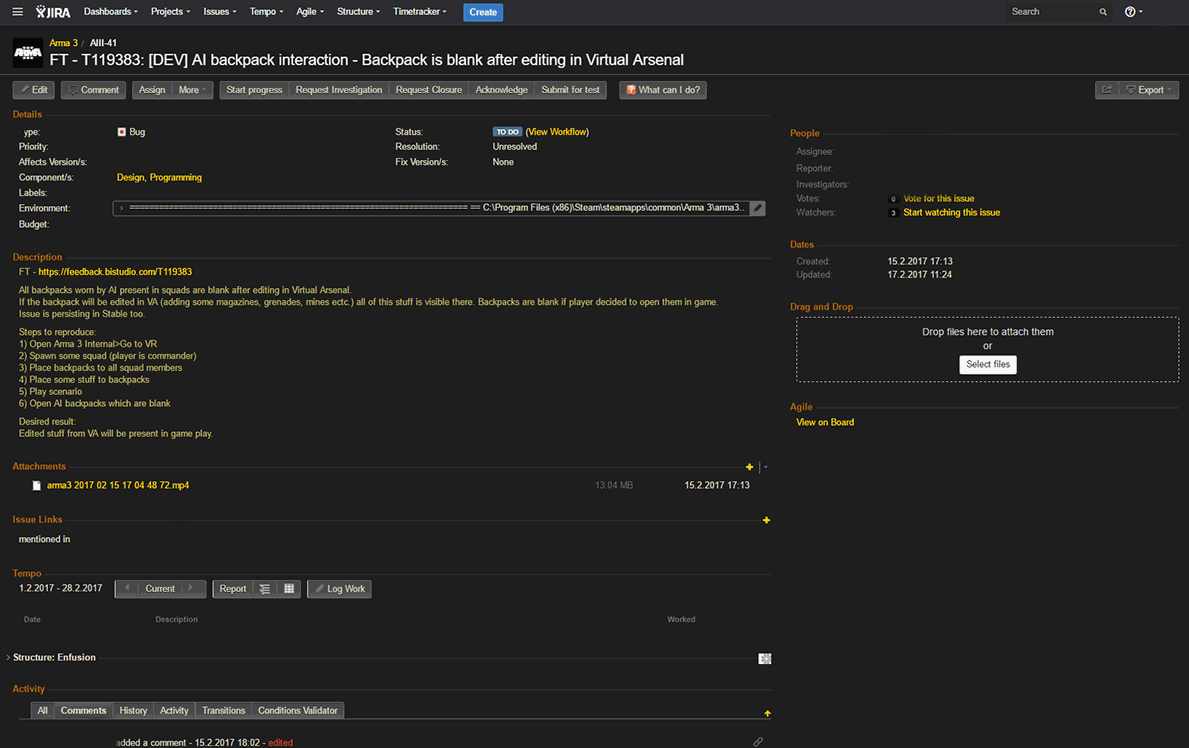
Task: Click Start progress workflow button
Action: tap(254, 90)
